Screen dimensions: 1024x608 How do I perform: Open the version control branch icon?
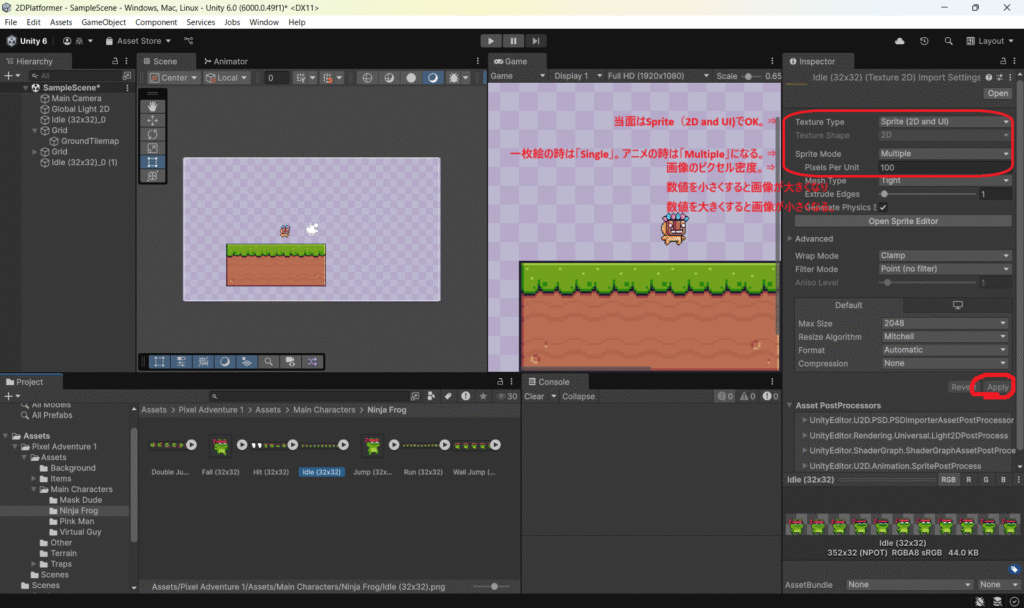pyautogui.click(x=189, y=40)
